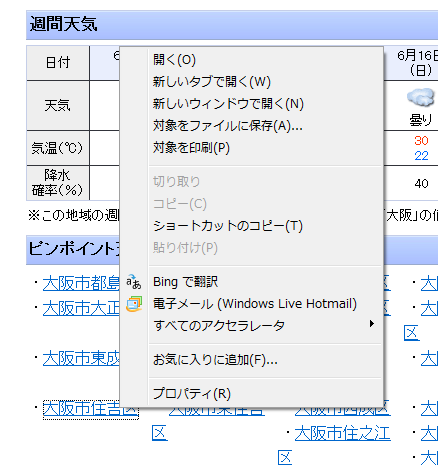
Task: Click the 週間天気 section heading
Action: [63, 25]
